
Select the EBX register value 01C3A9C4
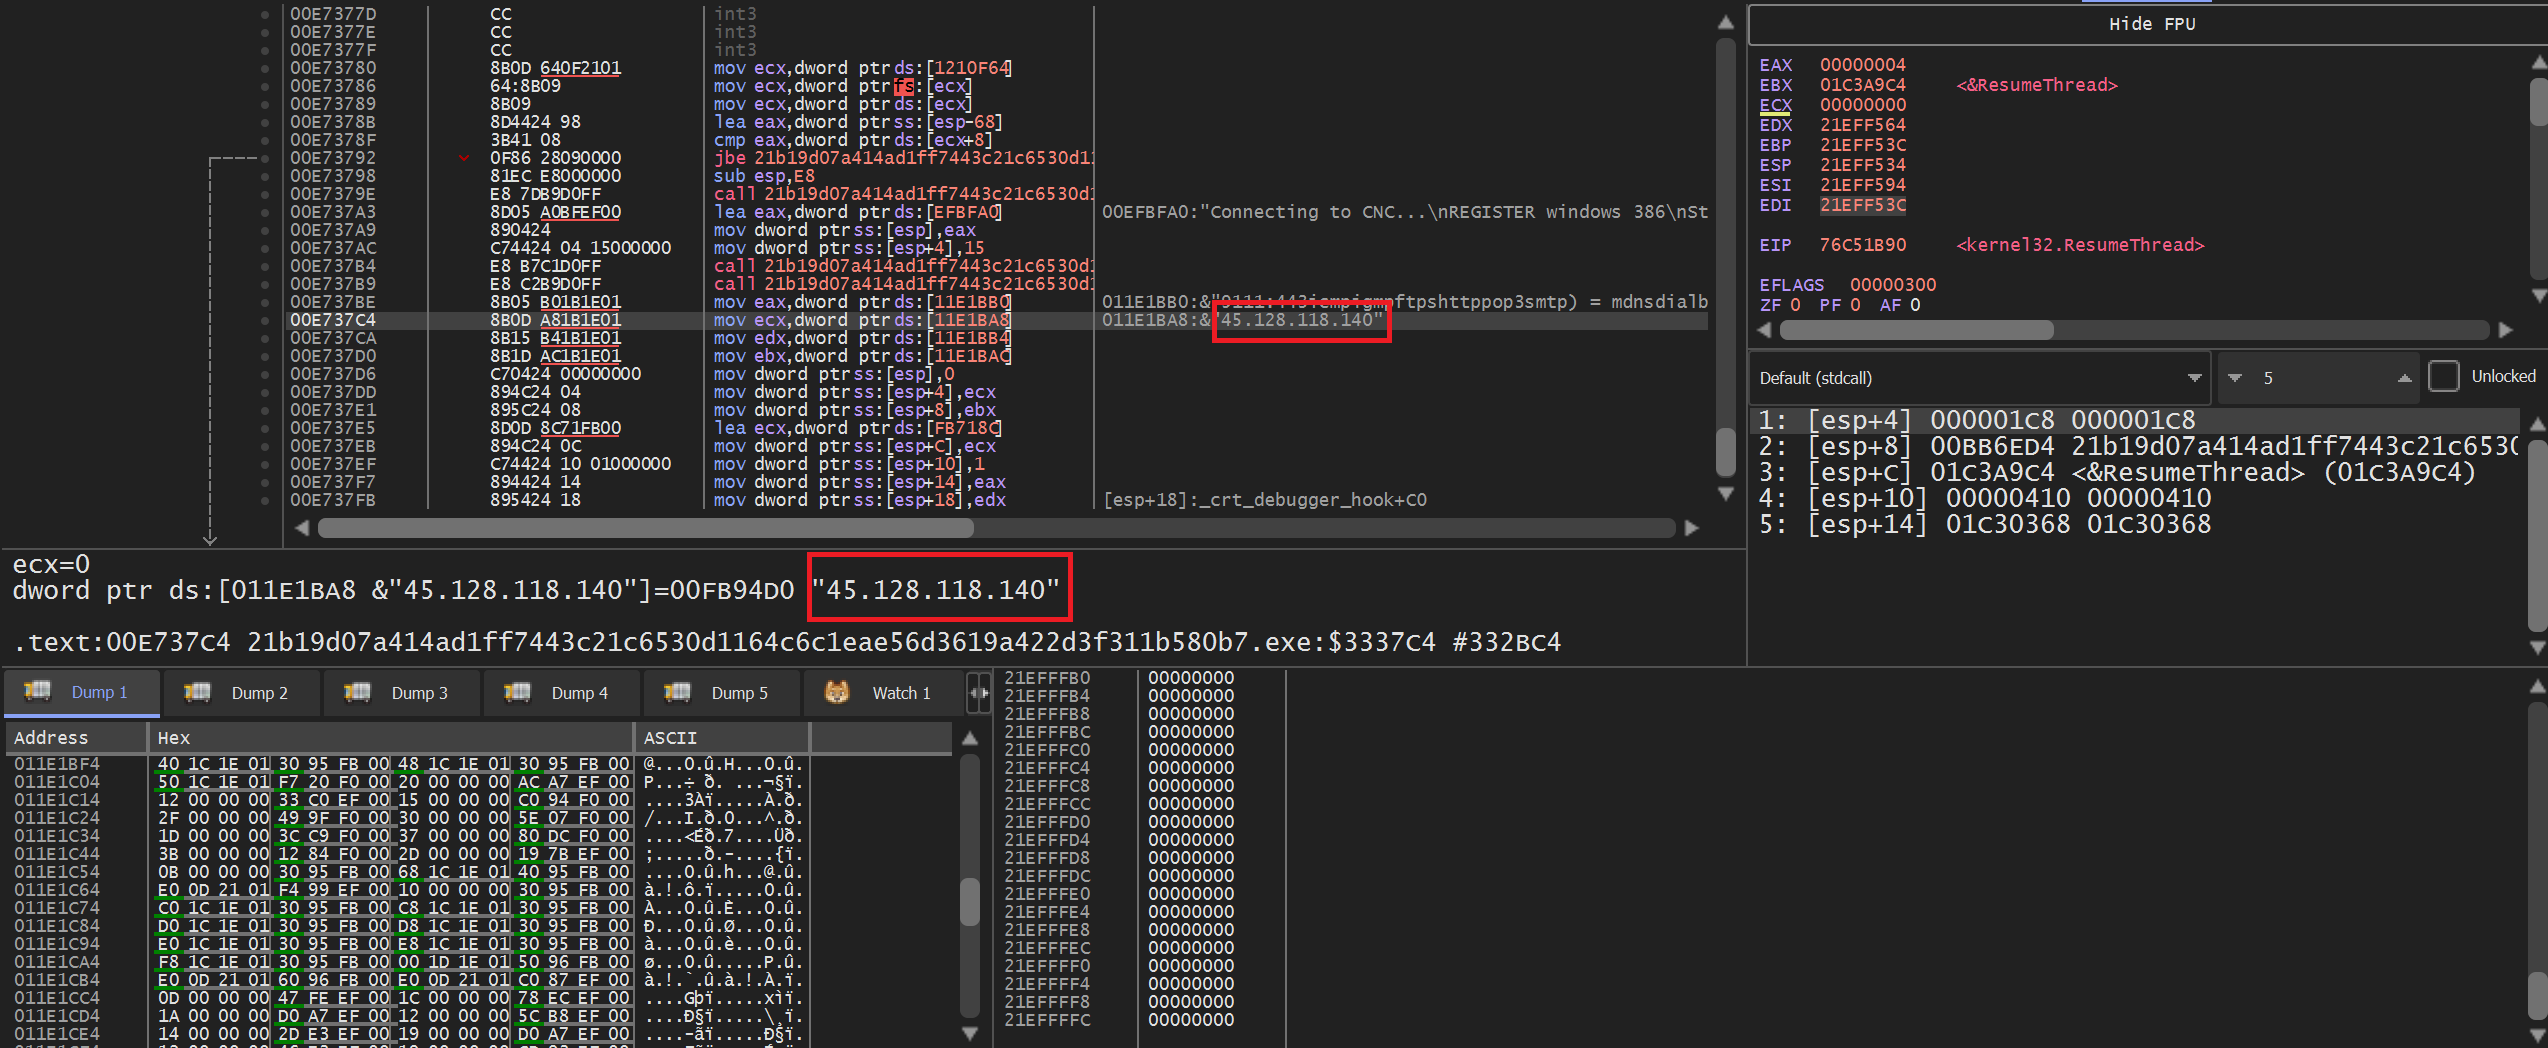1863,85
